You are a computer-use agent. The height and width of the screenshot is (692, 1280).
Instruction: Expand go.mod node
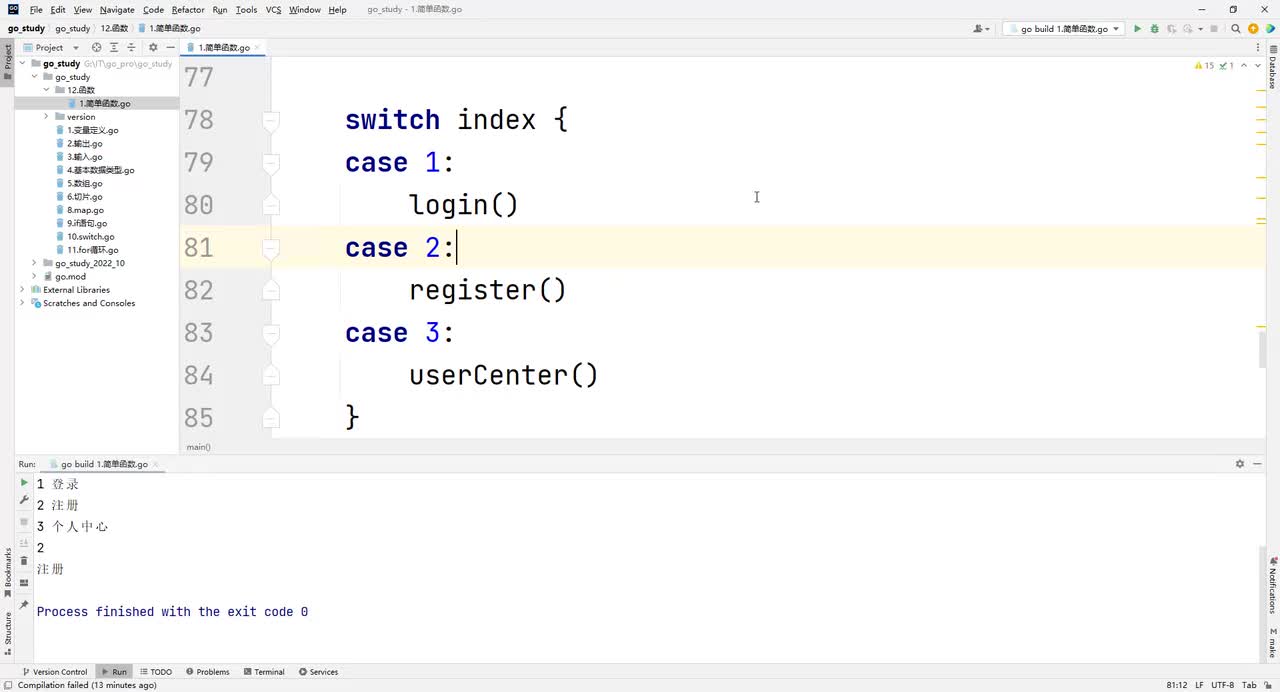[34, 276]
